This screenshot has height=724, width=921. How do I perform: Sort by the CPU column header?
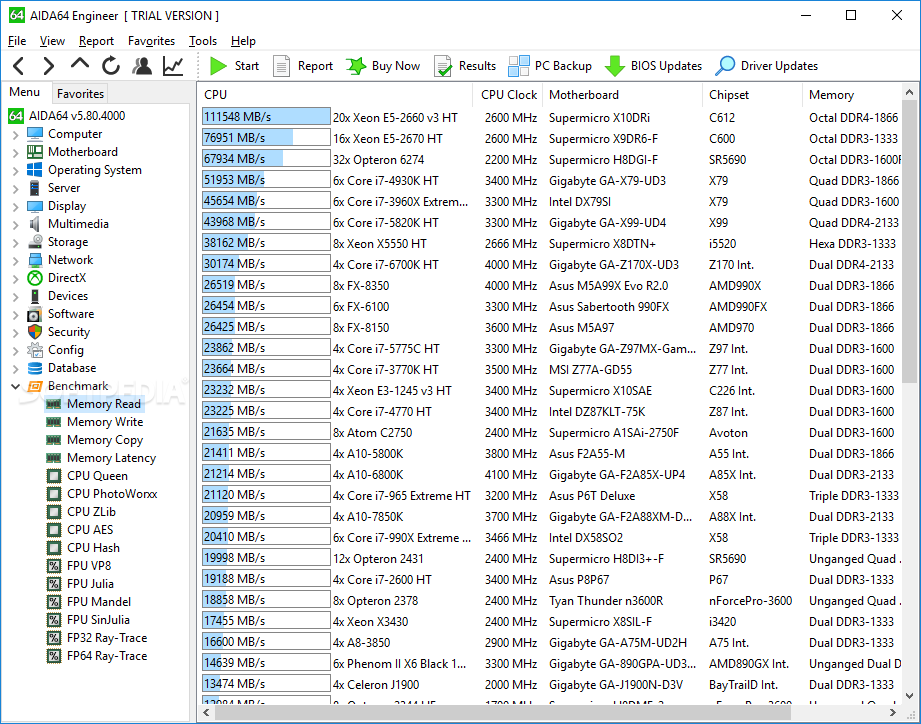coord(336,95)
